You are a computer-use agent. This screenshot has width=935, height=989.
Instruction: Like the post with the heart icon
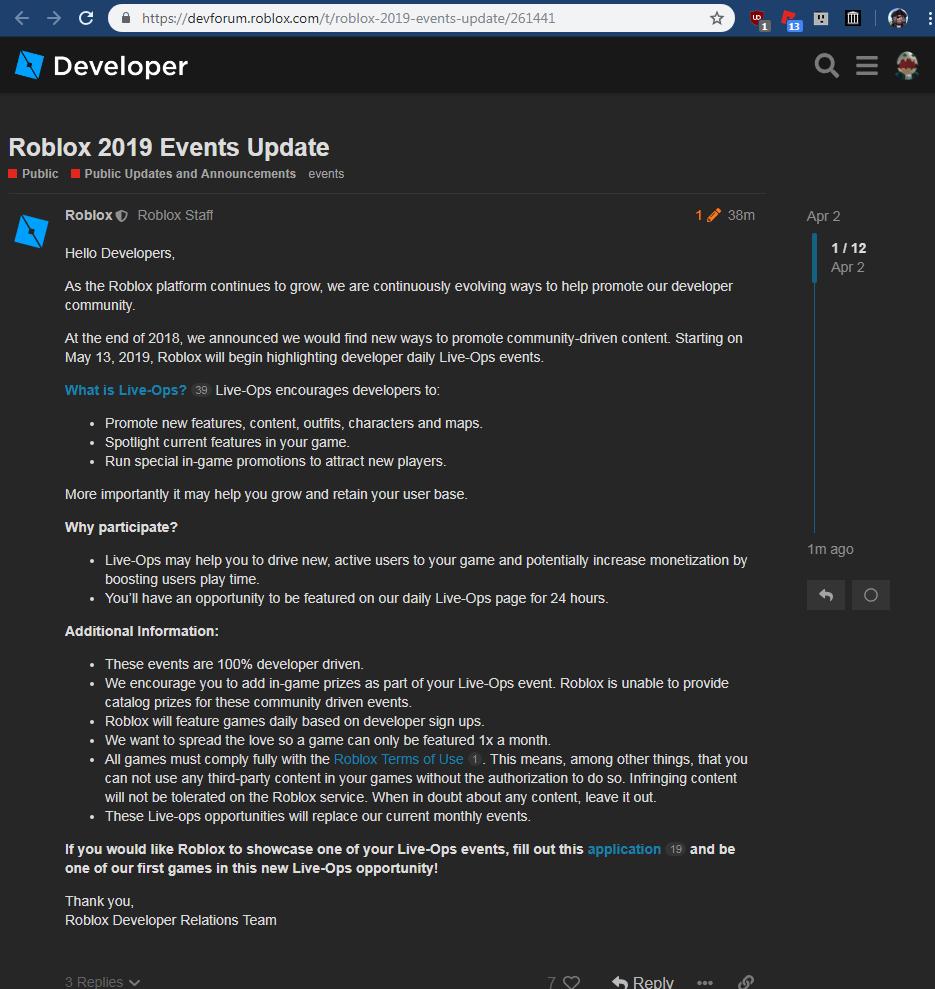[x=572, y=982]
